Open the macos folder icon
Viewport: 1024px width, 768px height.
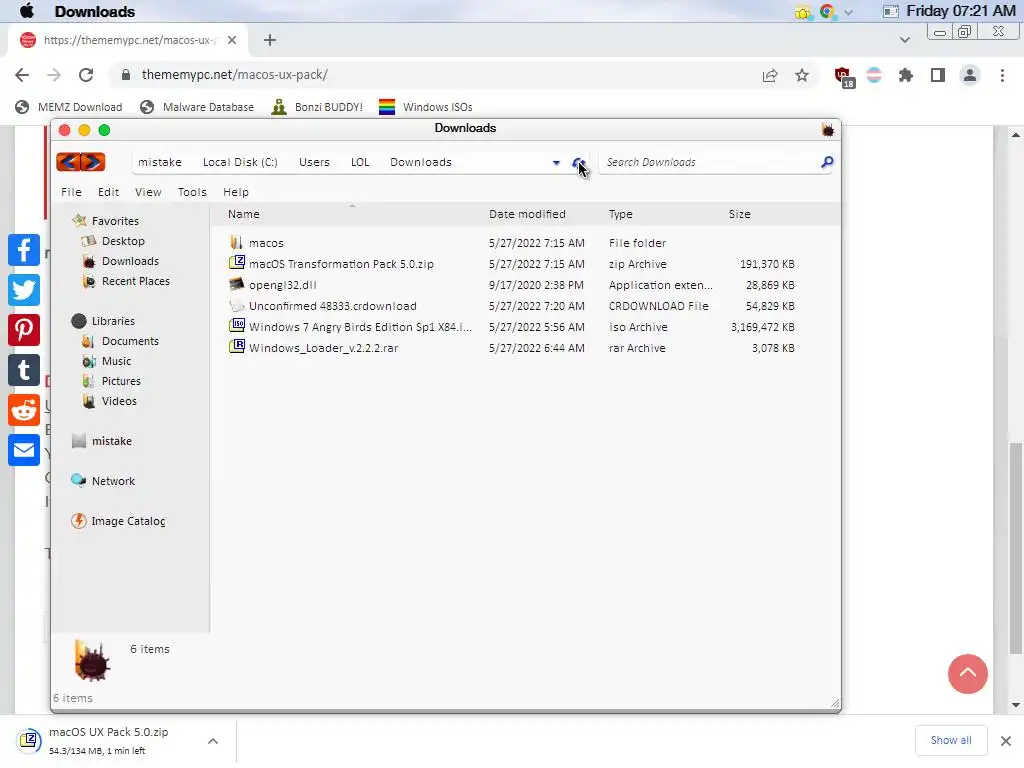236,242
